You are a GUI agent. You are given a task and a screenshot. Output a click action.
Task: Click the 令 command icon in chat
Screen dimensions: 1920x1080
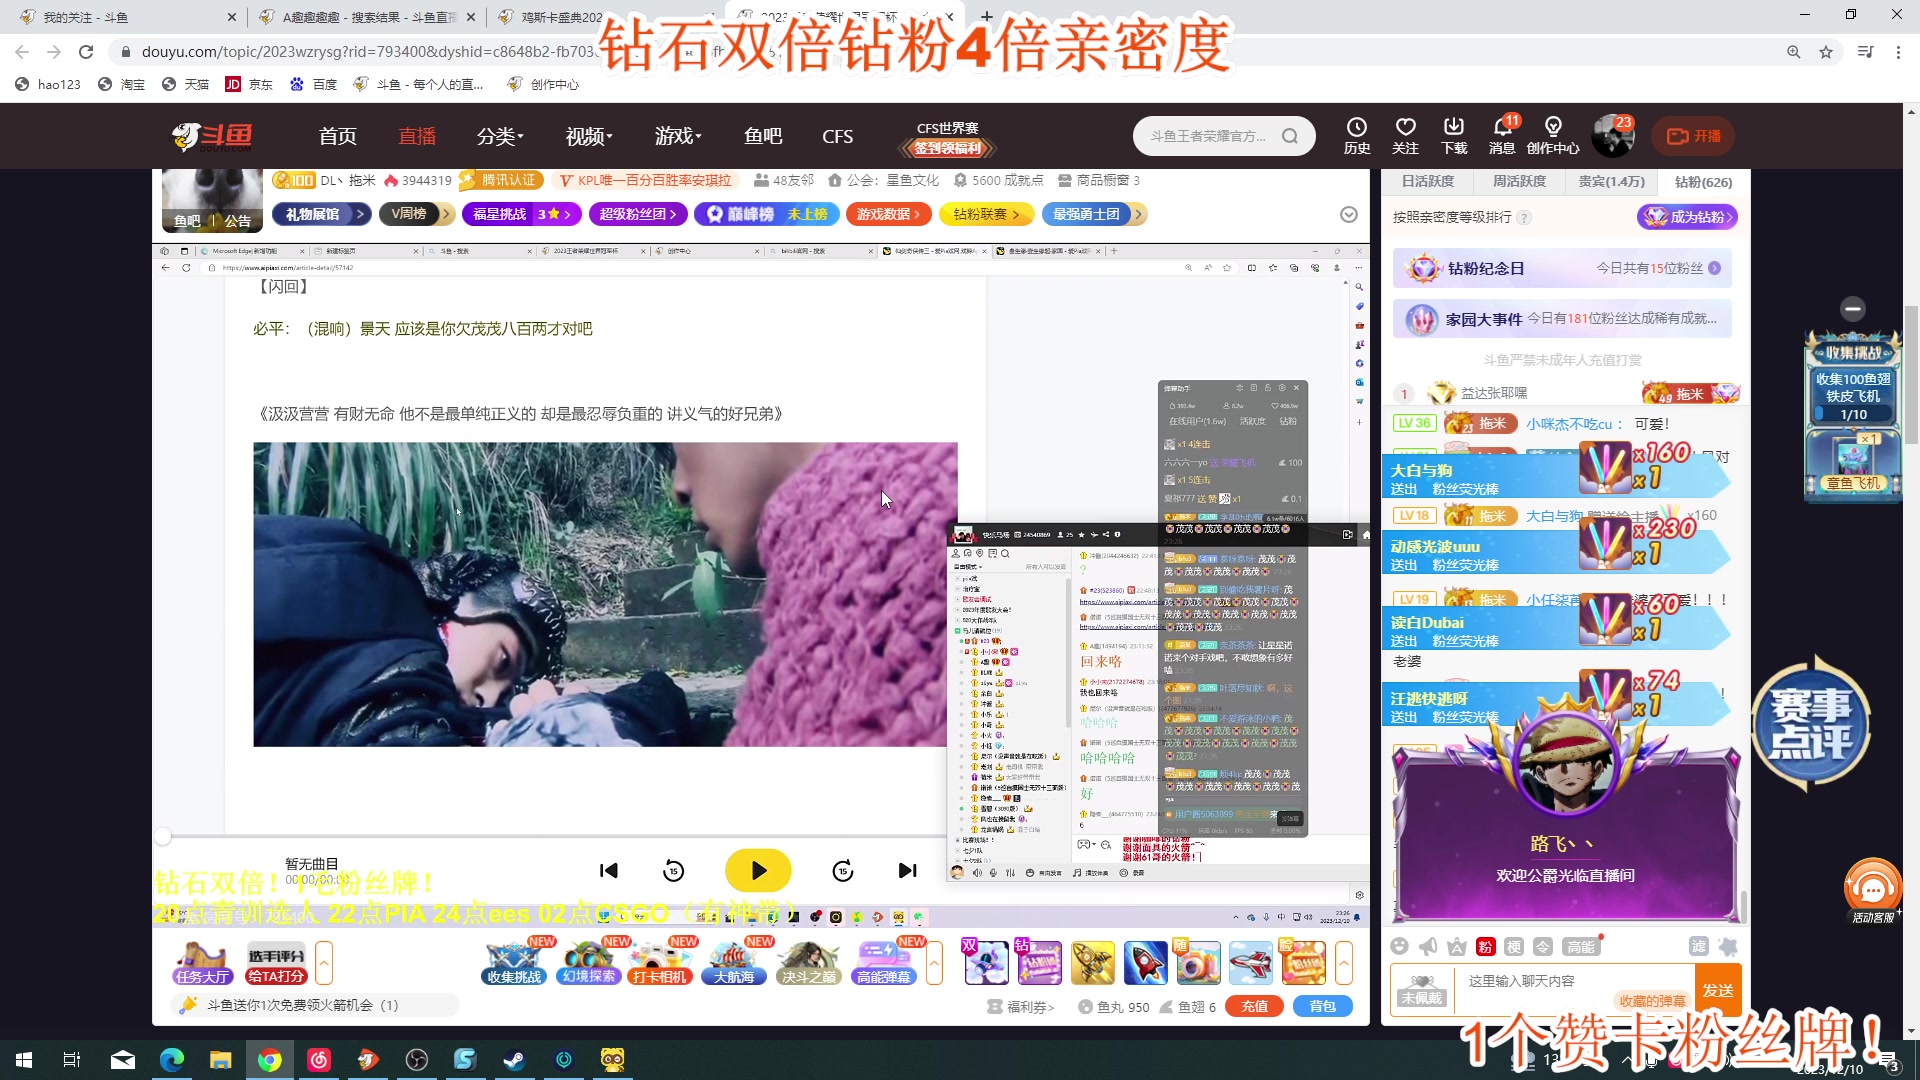tap(1543, 946)
